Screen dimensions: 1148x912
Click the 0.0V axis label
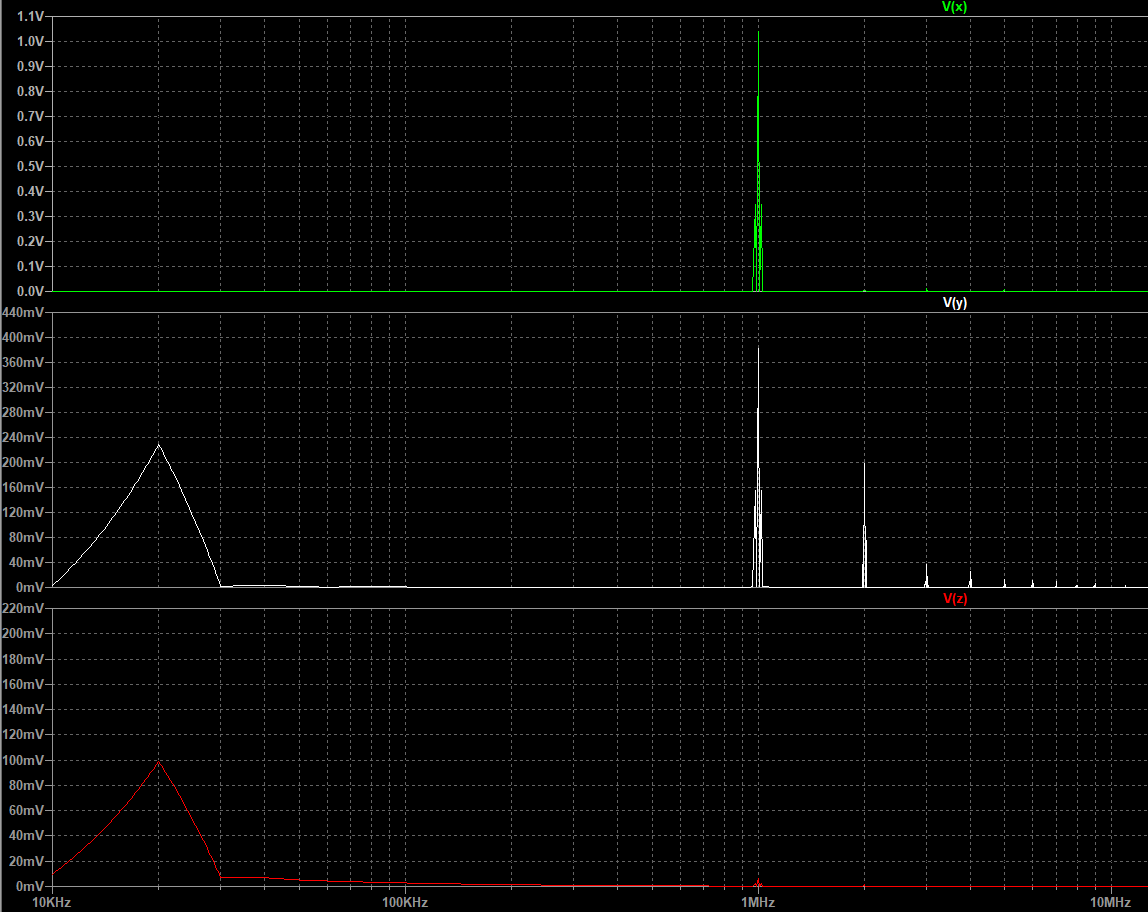(30, 291)
